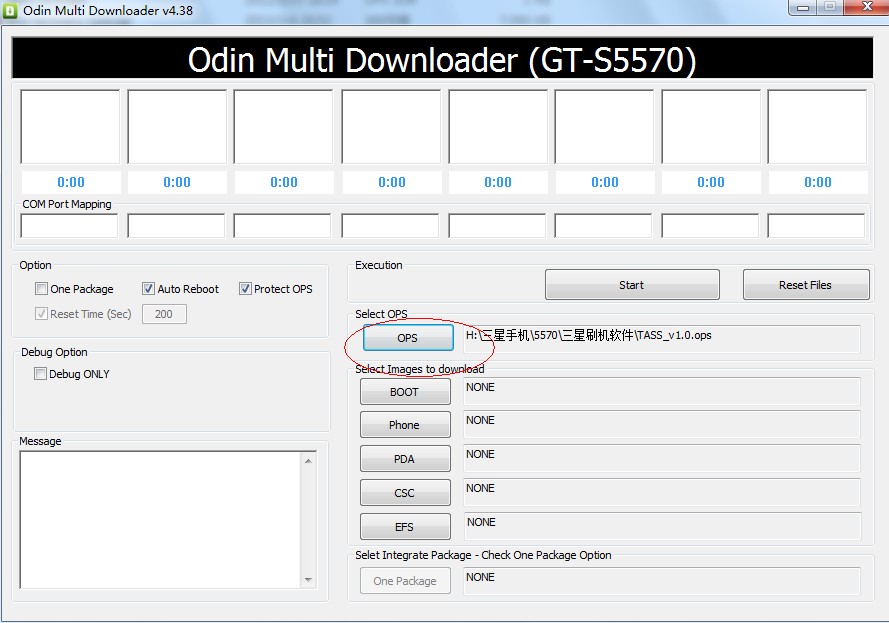Click the Message box scroll-up arrow
The height and width of the screenshot is (623, 889).
(308, 461)
